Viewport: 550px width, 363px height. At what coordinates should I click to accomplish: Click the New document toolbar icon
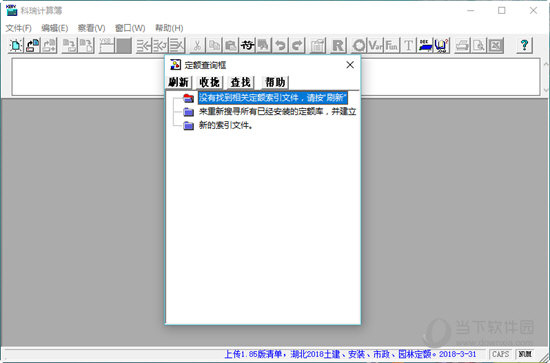point(15,46)
